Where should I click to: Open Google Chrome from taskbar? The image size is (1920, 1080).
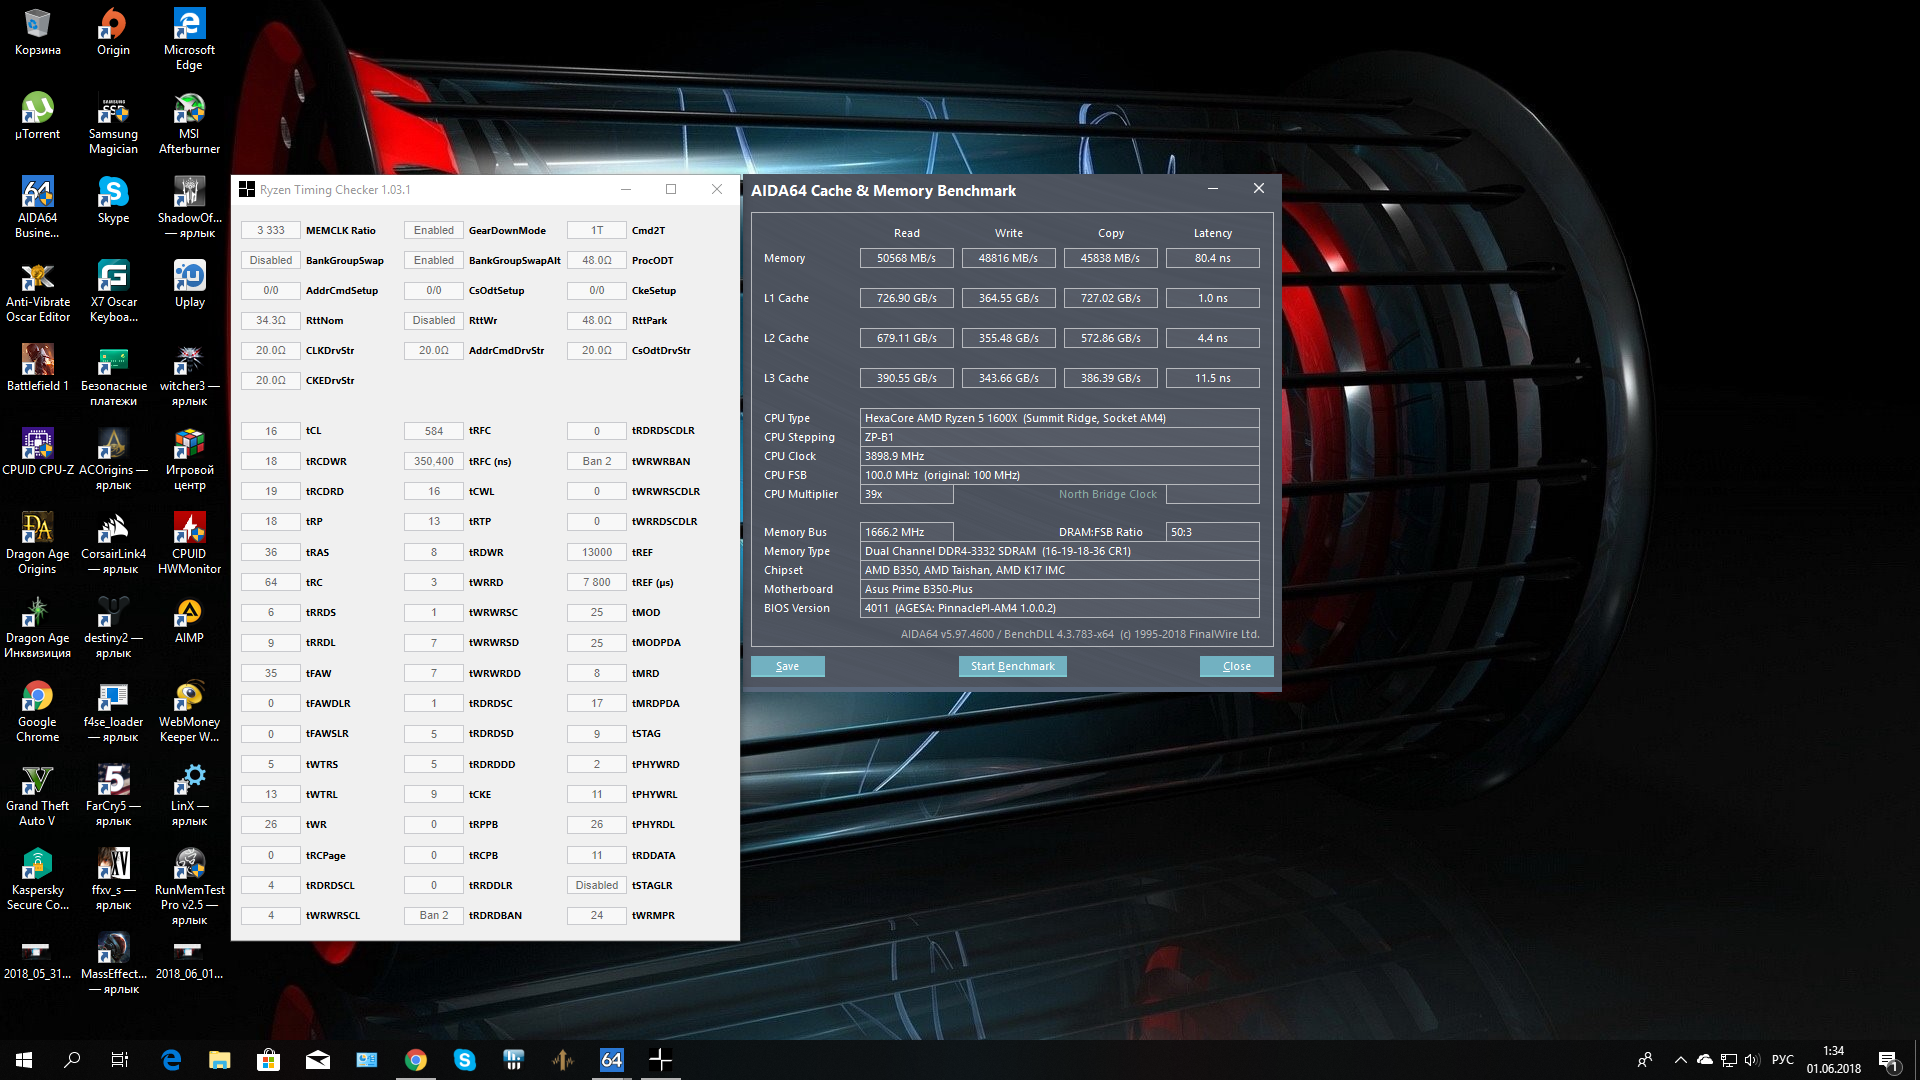(x=416, y=1060)
